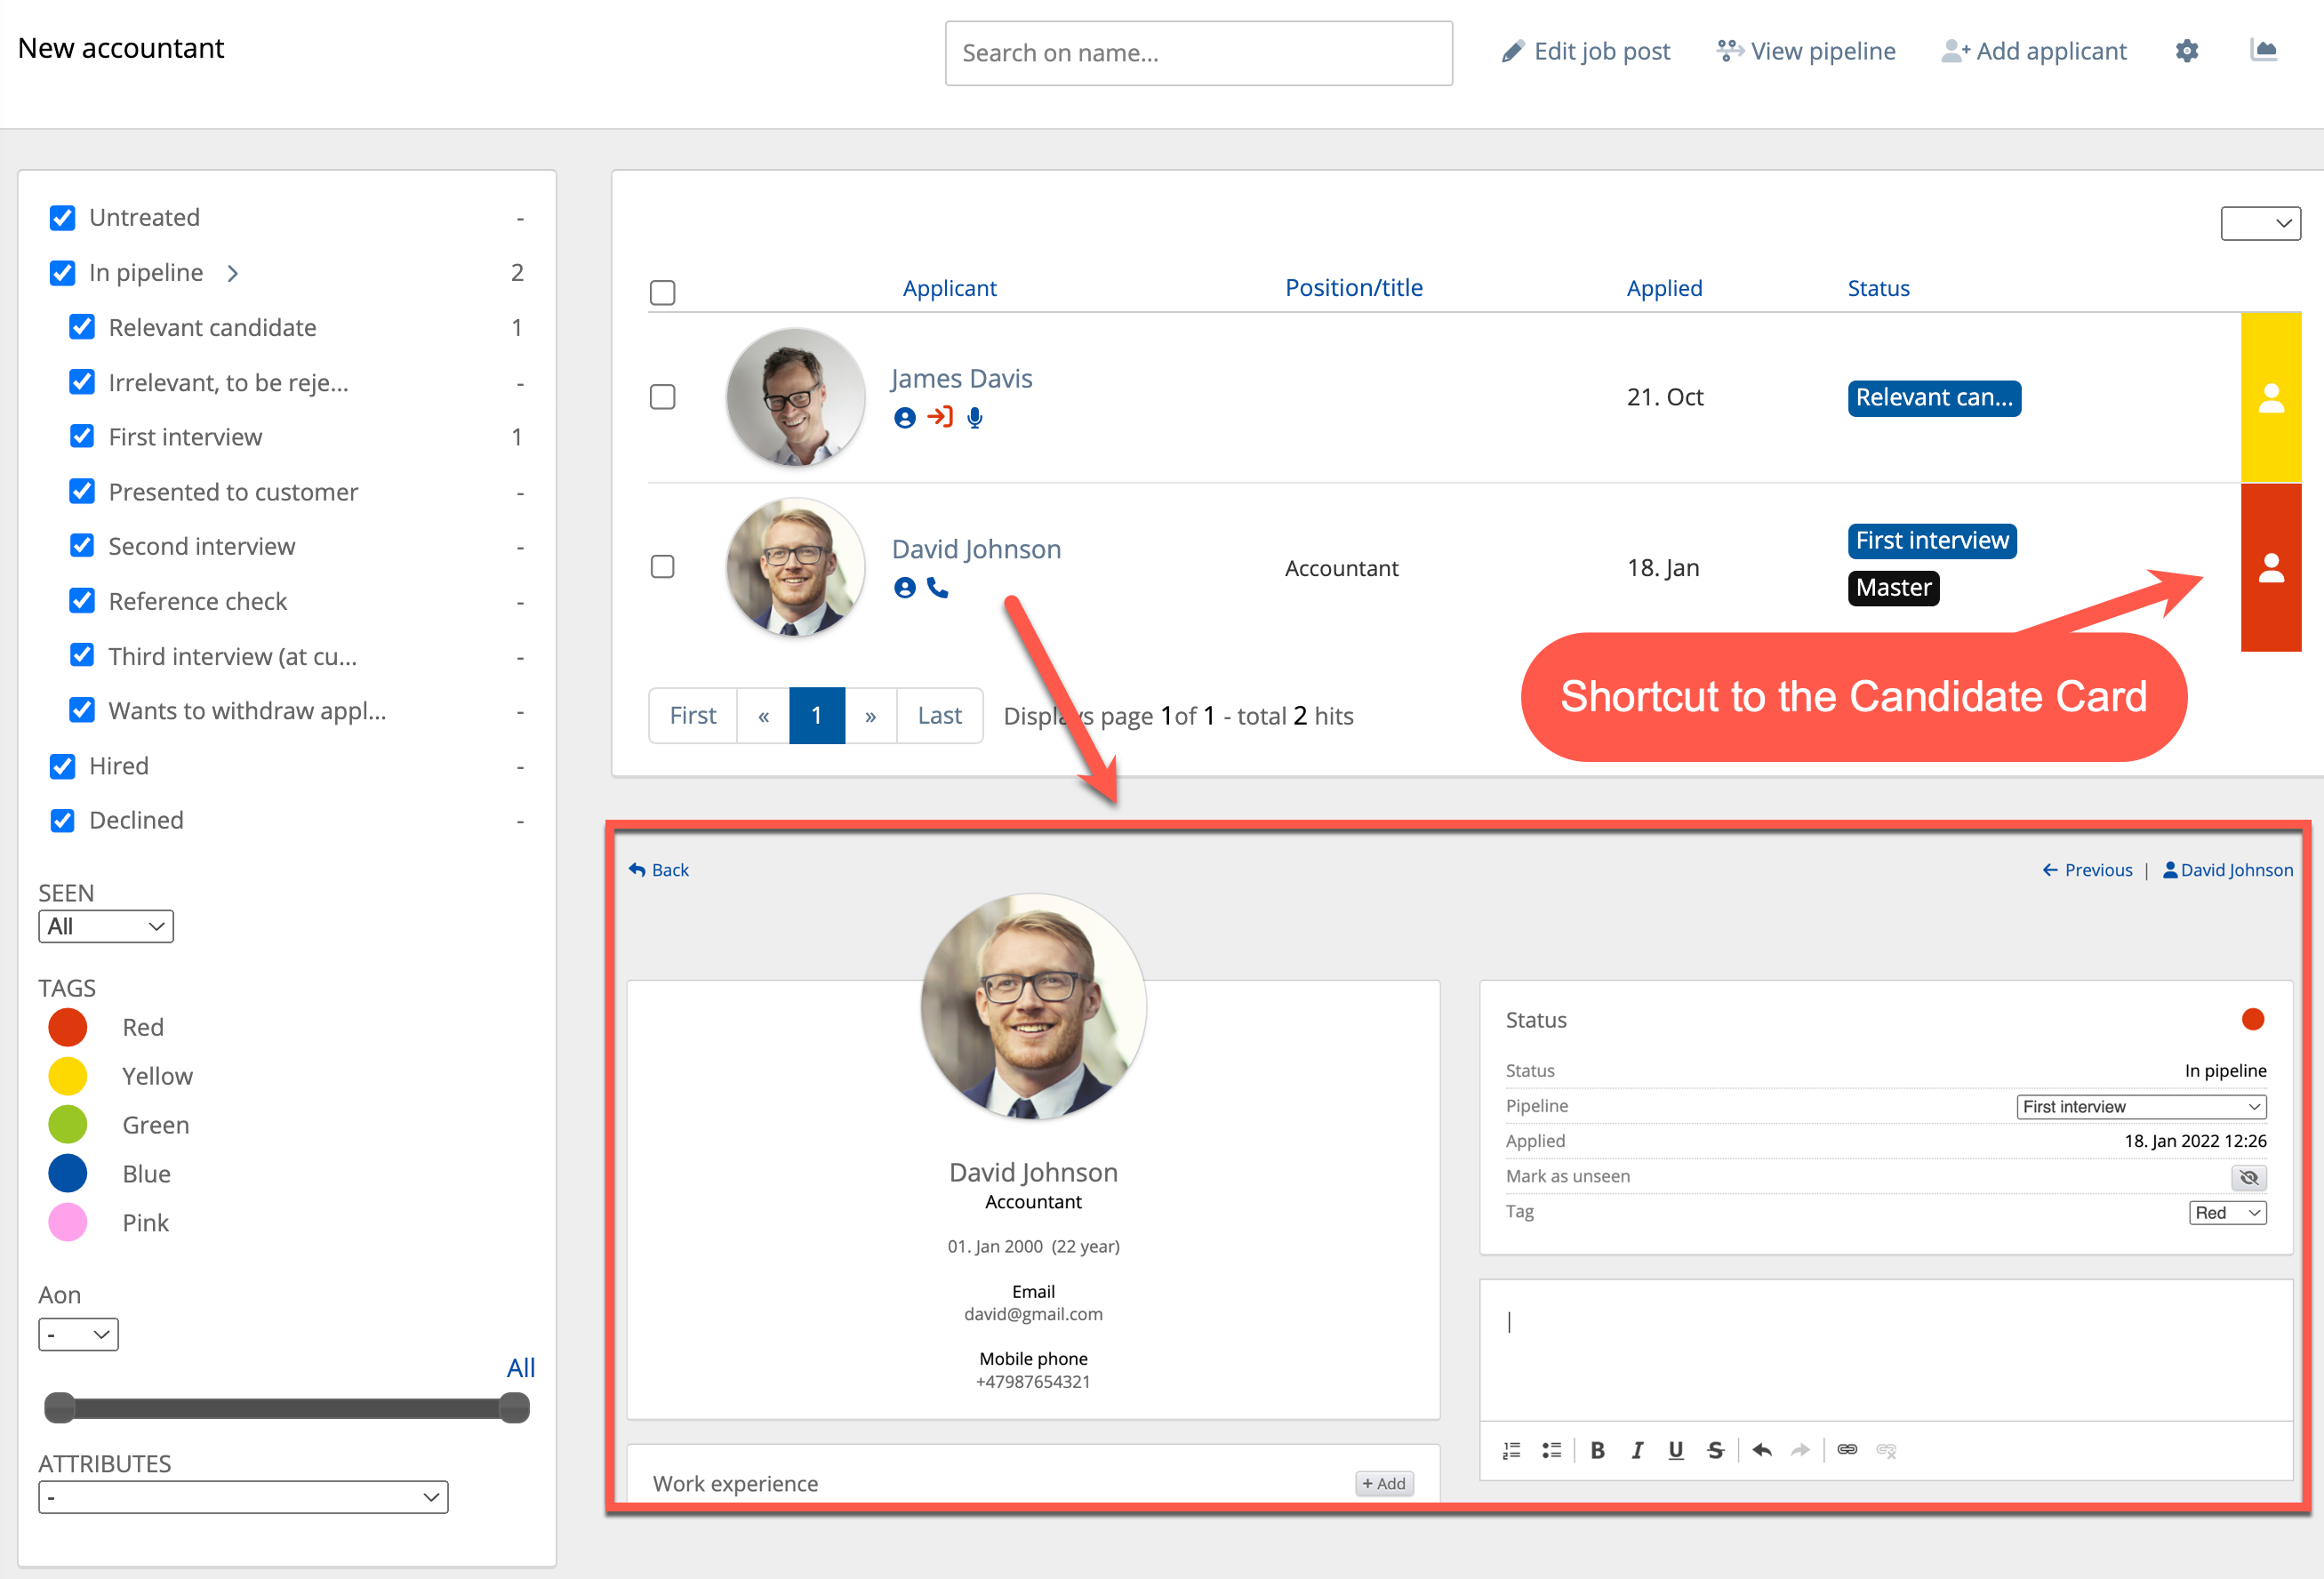Add Work experience entry
The width and height of the screenshot is (2324, 1579).
pos(1384,1483)
